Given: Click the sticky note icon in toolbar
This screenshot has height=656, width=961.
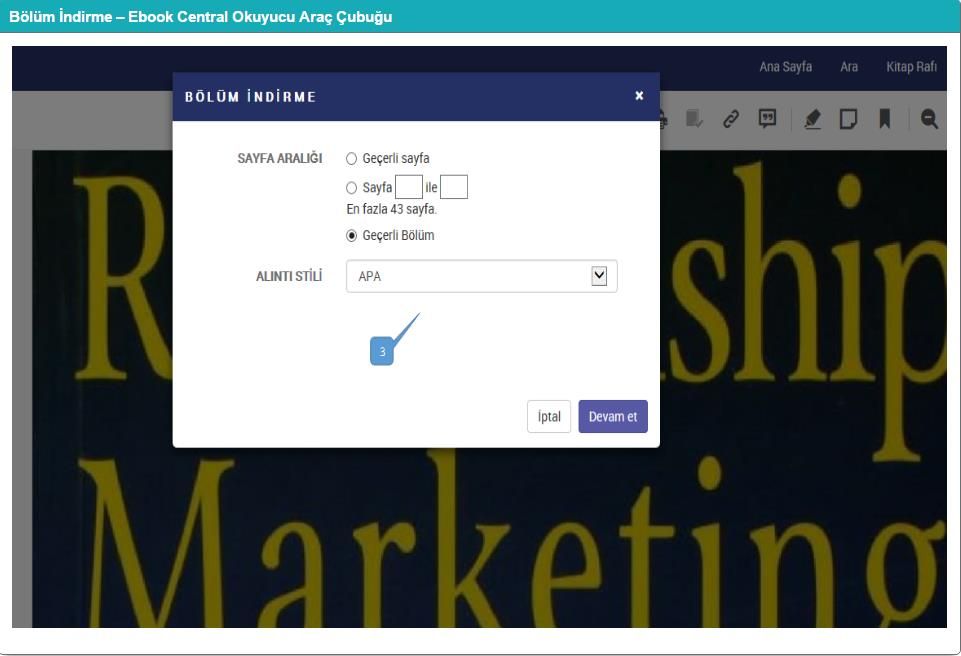Looking at the screenshot, I should [x=848, y=118].
